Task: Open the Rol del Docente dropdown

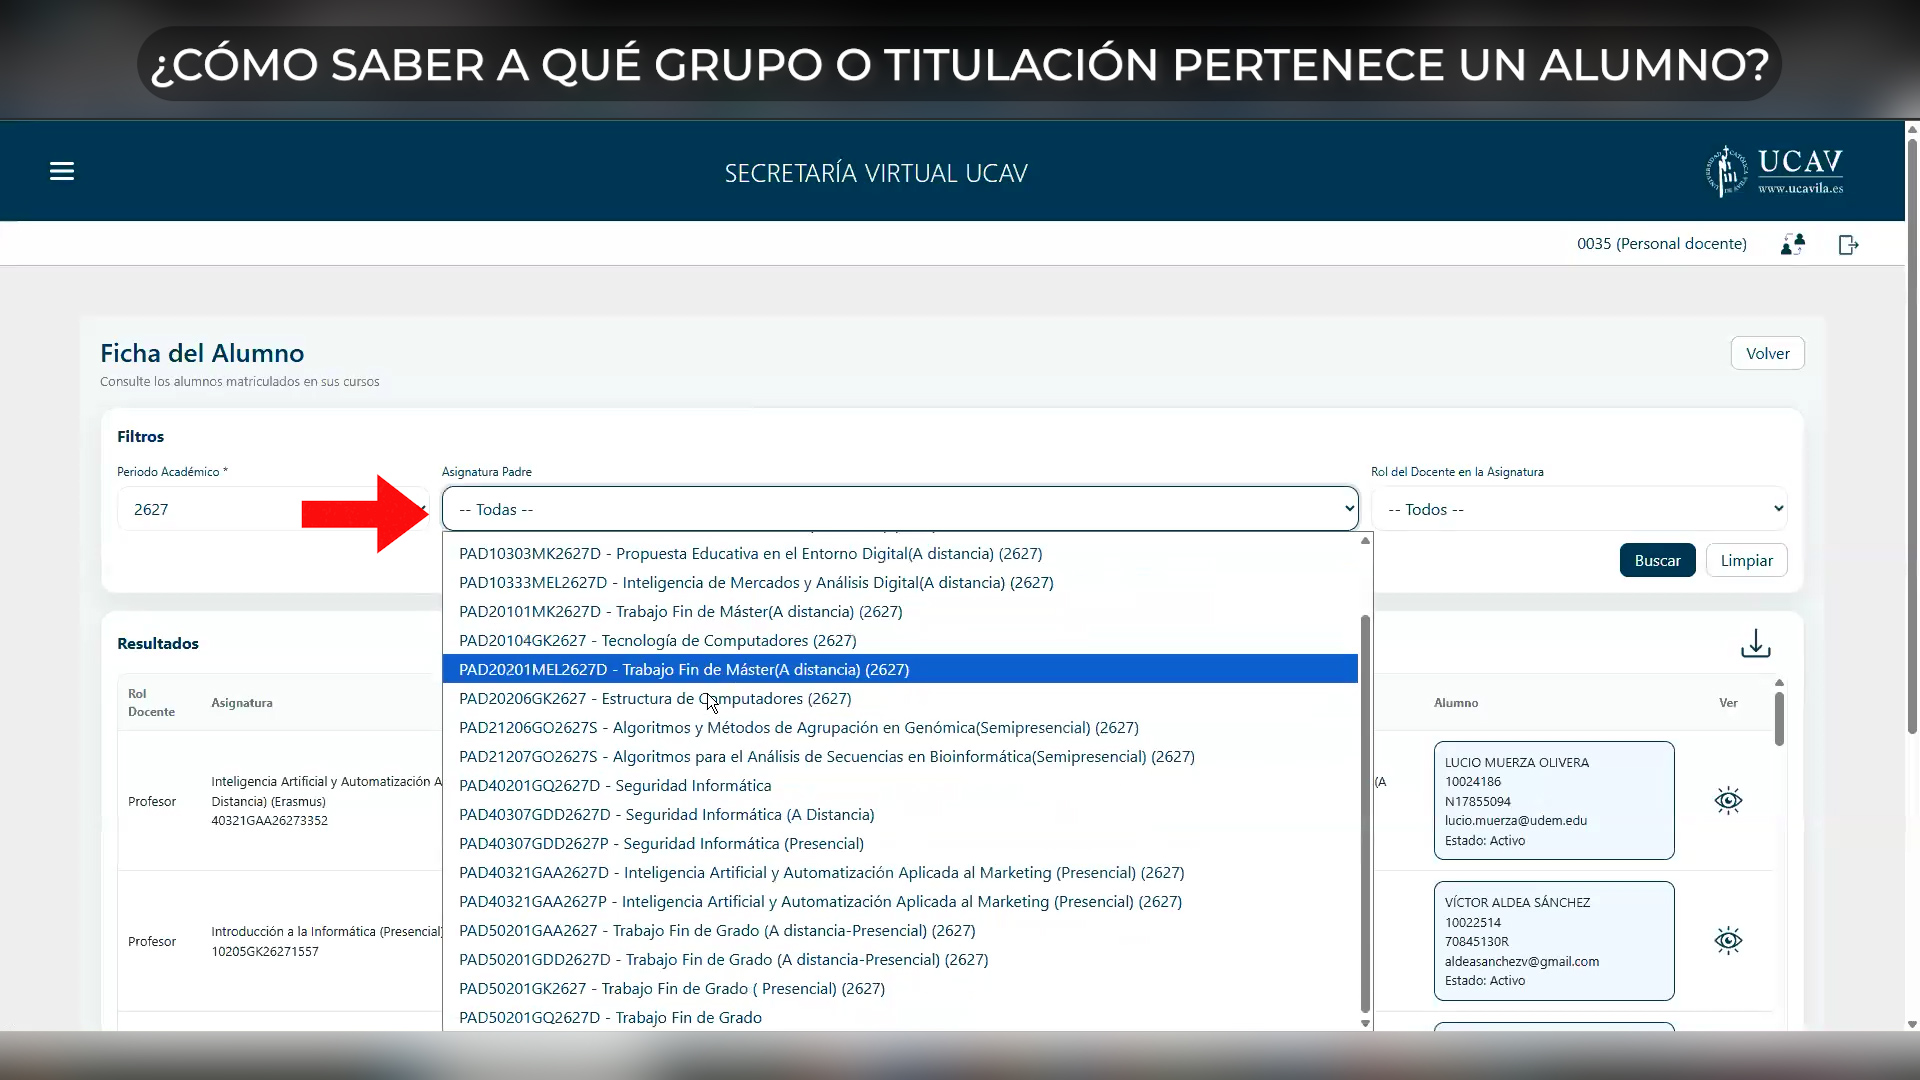Action: coord(1579,509)
